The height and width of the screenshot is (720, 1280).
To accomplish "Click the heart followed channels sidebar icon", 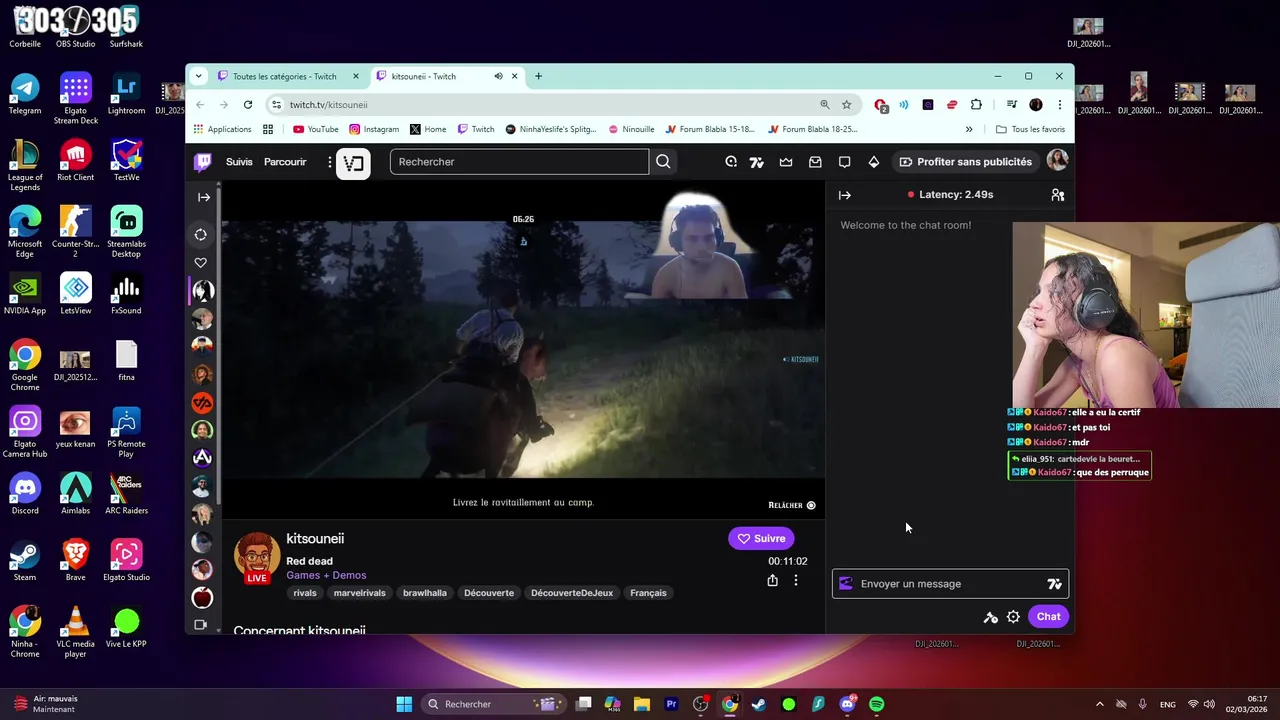I will coord(201,263).
